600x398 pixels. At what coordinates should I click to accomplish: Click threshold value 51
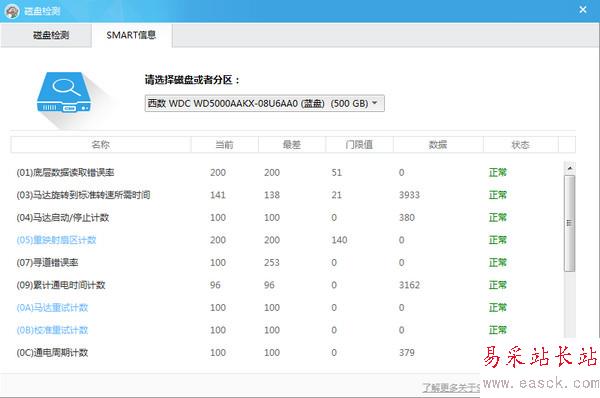click(337, 173)
